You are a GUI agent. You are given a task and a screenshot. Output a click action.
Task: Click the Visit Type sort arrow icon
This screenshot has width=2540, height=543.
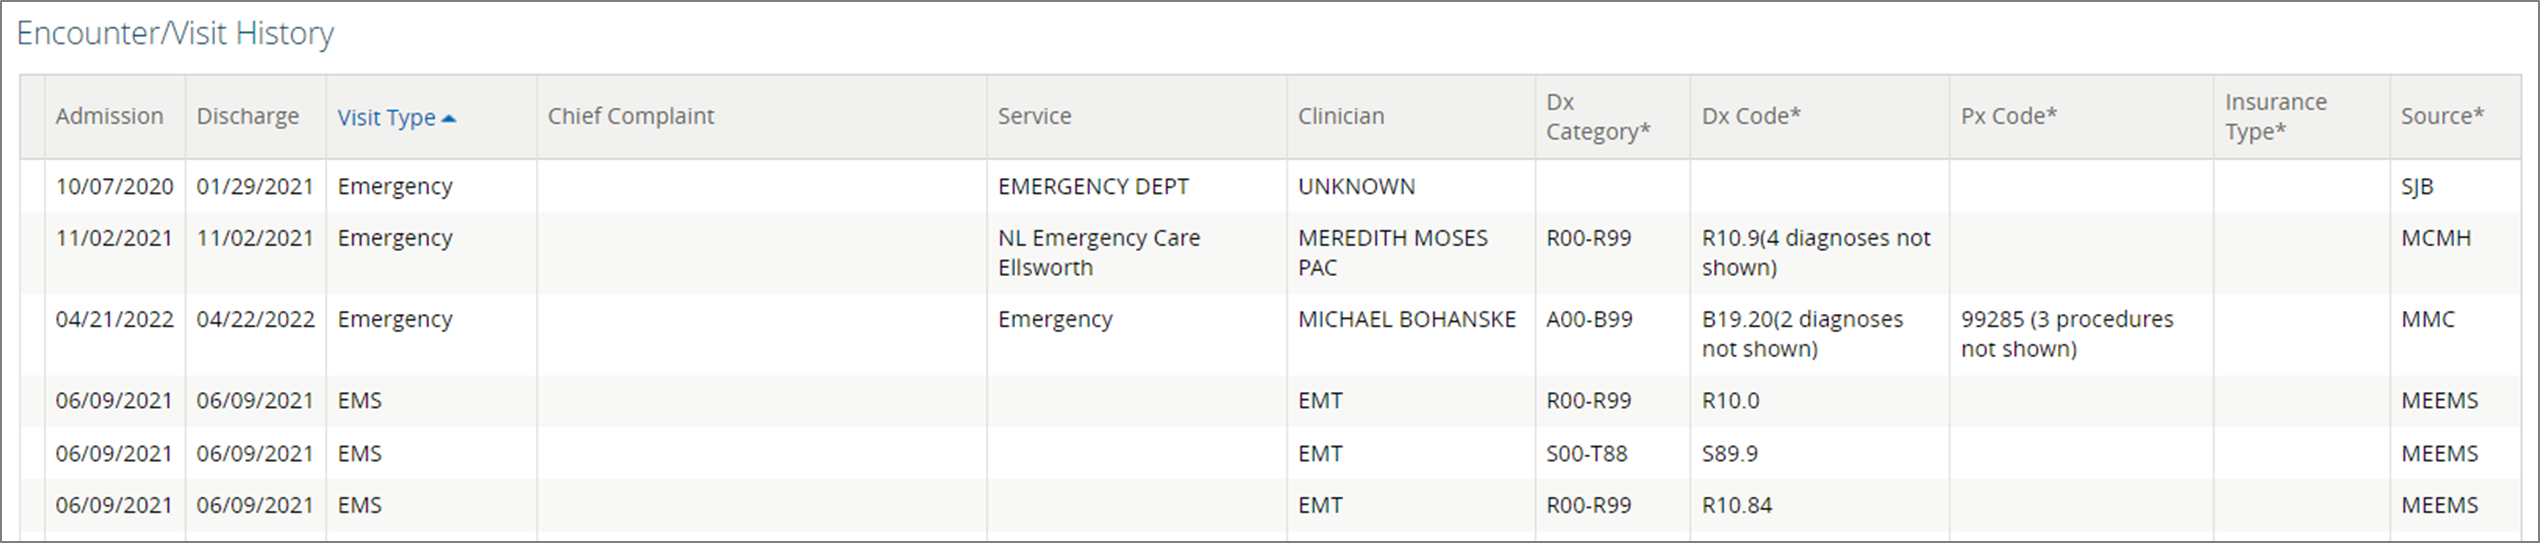pos(449,118)
